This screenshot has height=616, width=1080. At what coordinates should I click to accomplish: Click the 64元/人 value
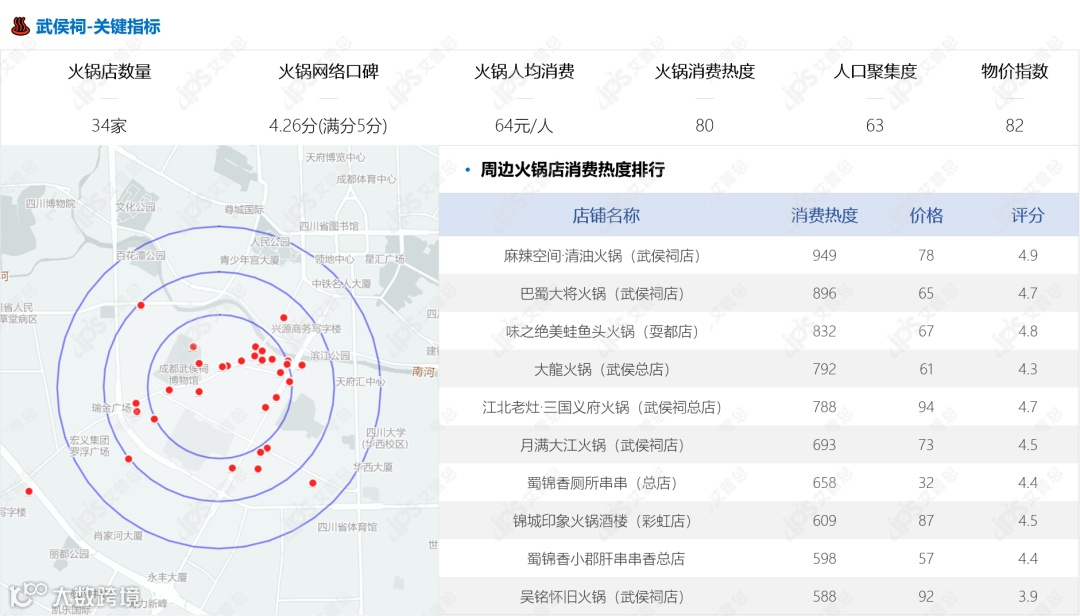[x=523, y=125]
